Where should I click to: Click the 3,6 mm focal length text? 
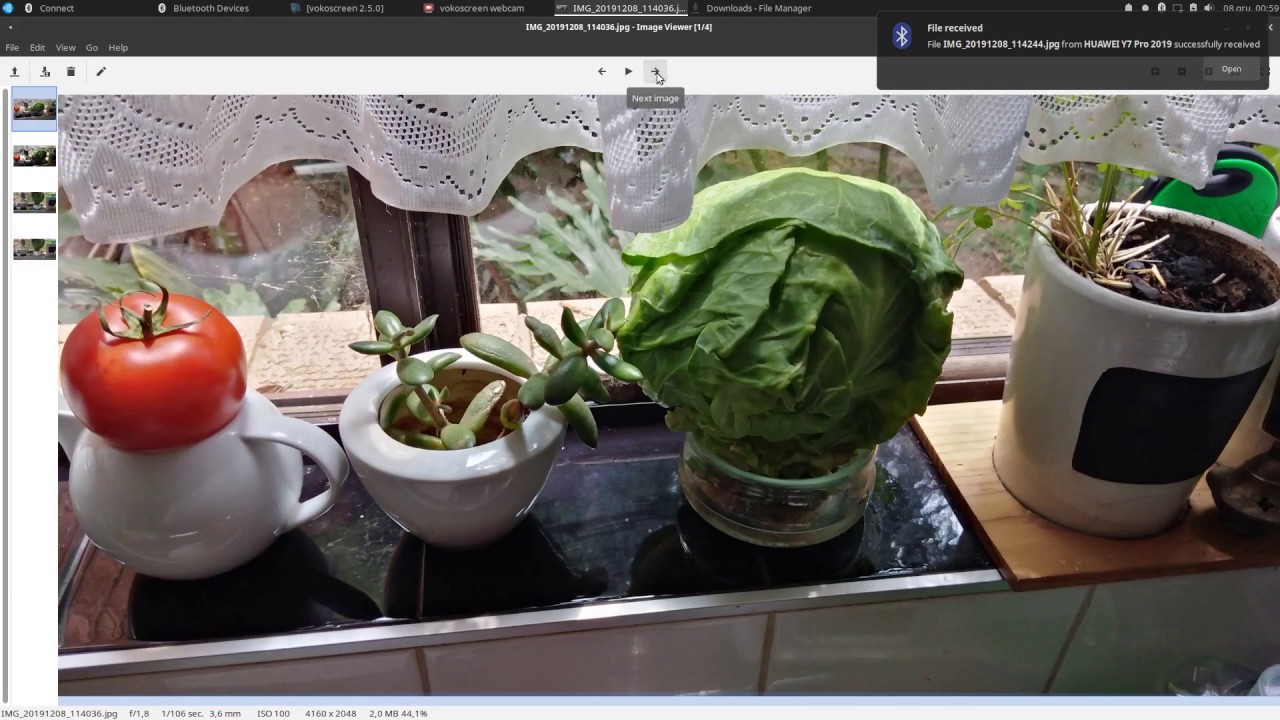(x=226, y=713)
